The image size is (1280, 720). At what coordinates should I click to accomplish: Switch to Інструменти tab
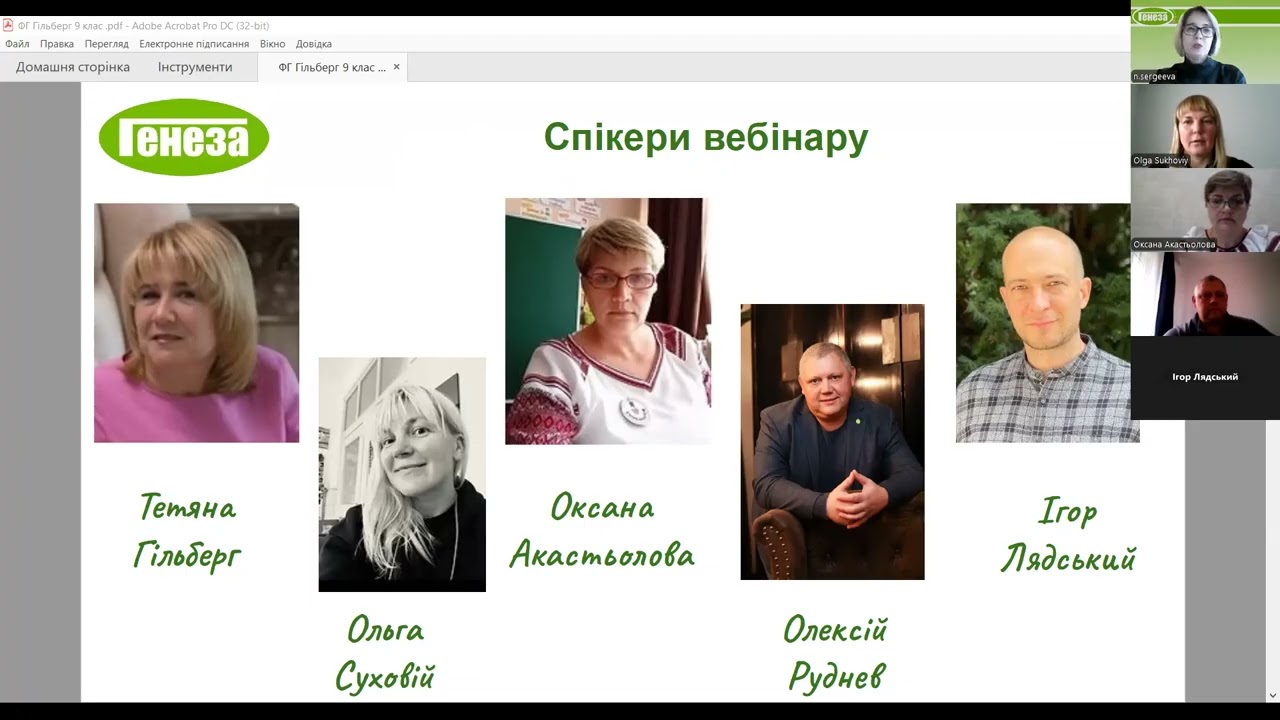point(195,67)
